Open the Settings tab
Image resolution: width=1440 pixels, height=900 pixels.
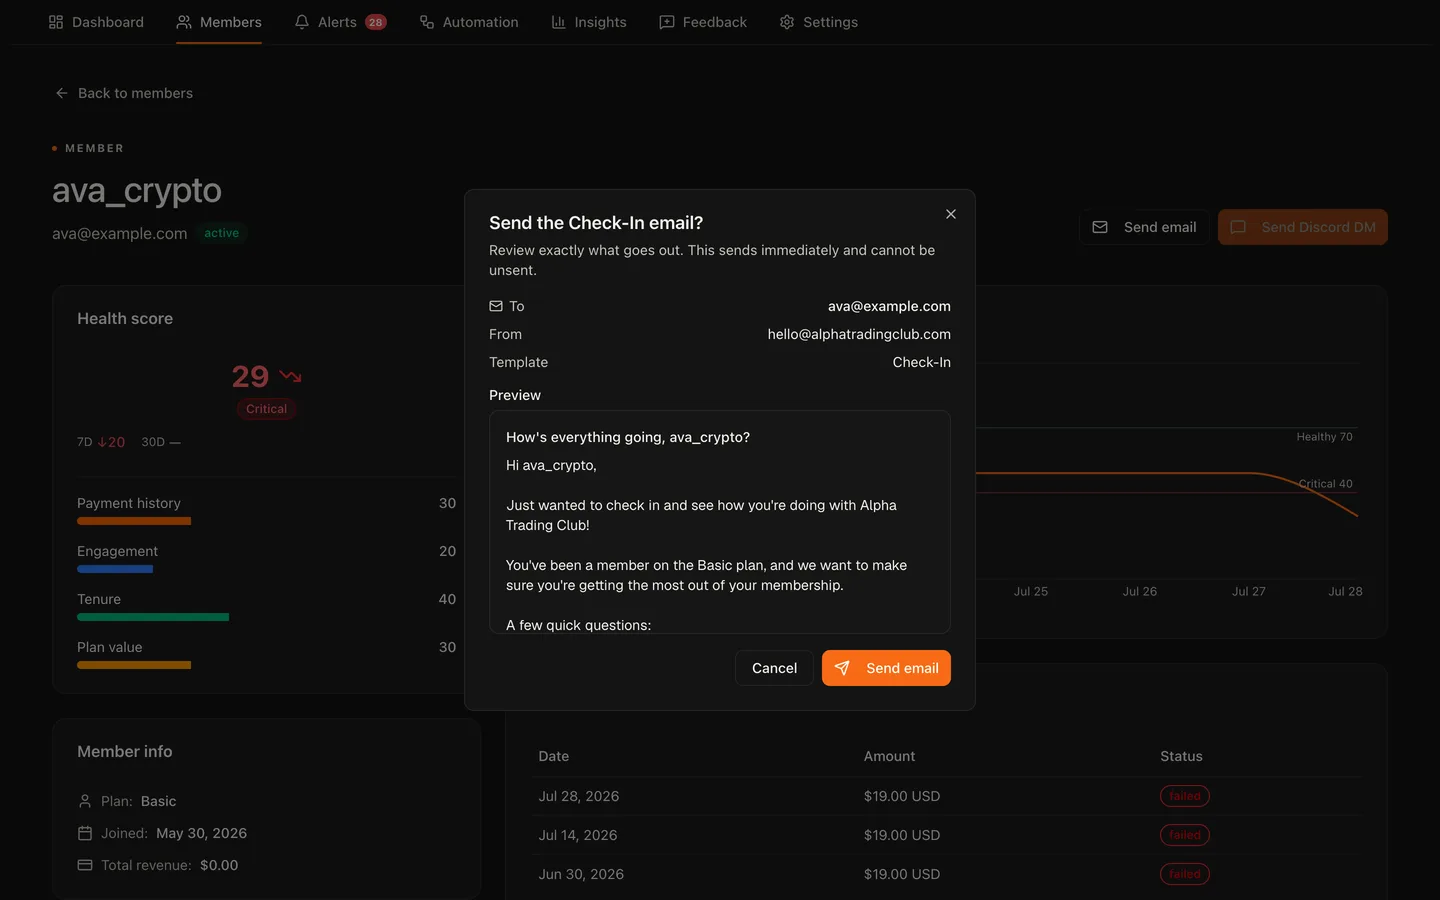[x=819, y=22]
